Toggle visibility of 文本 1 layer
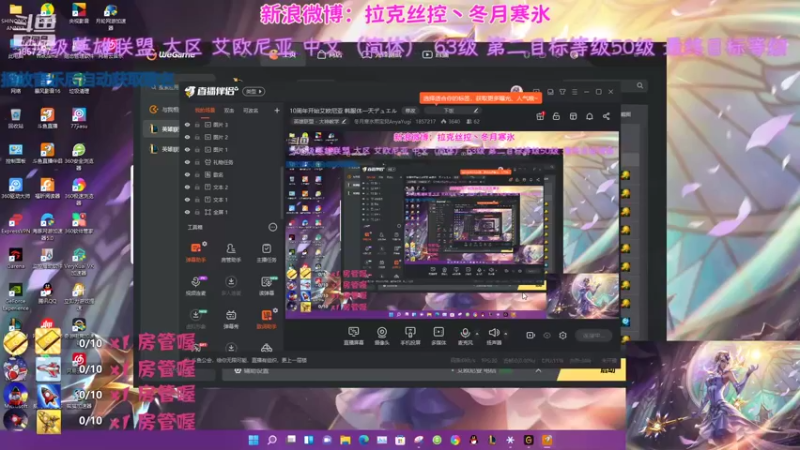 click(x=187, y=200)
